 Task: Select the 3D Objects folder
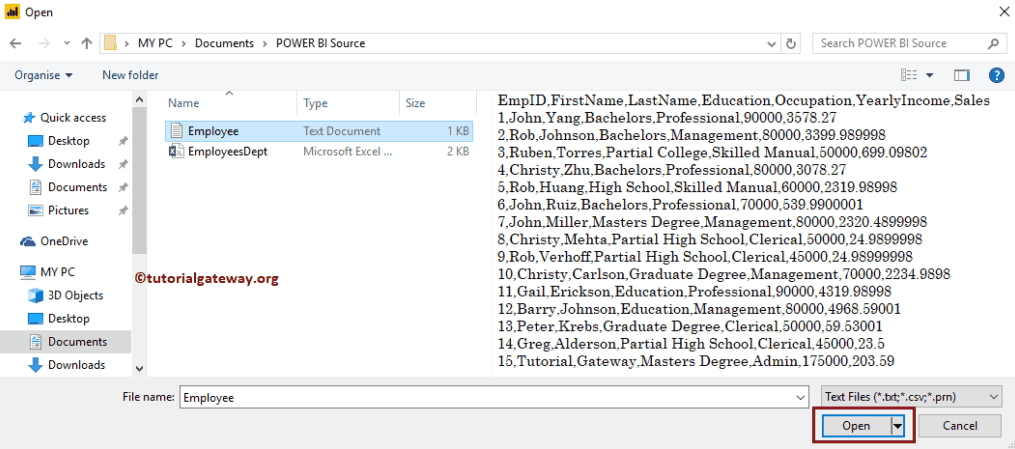tap(75, 295)
